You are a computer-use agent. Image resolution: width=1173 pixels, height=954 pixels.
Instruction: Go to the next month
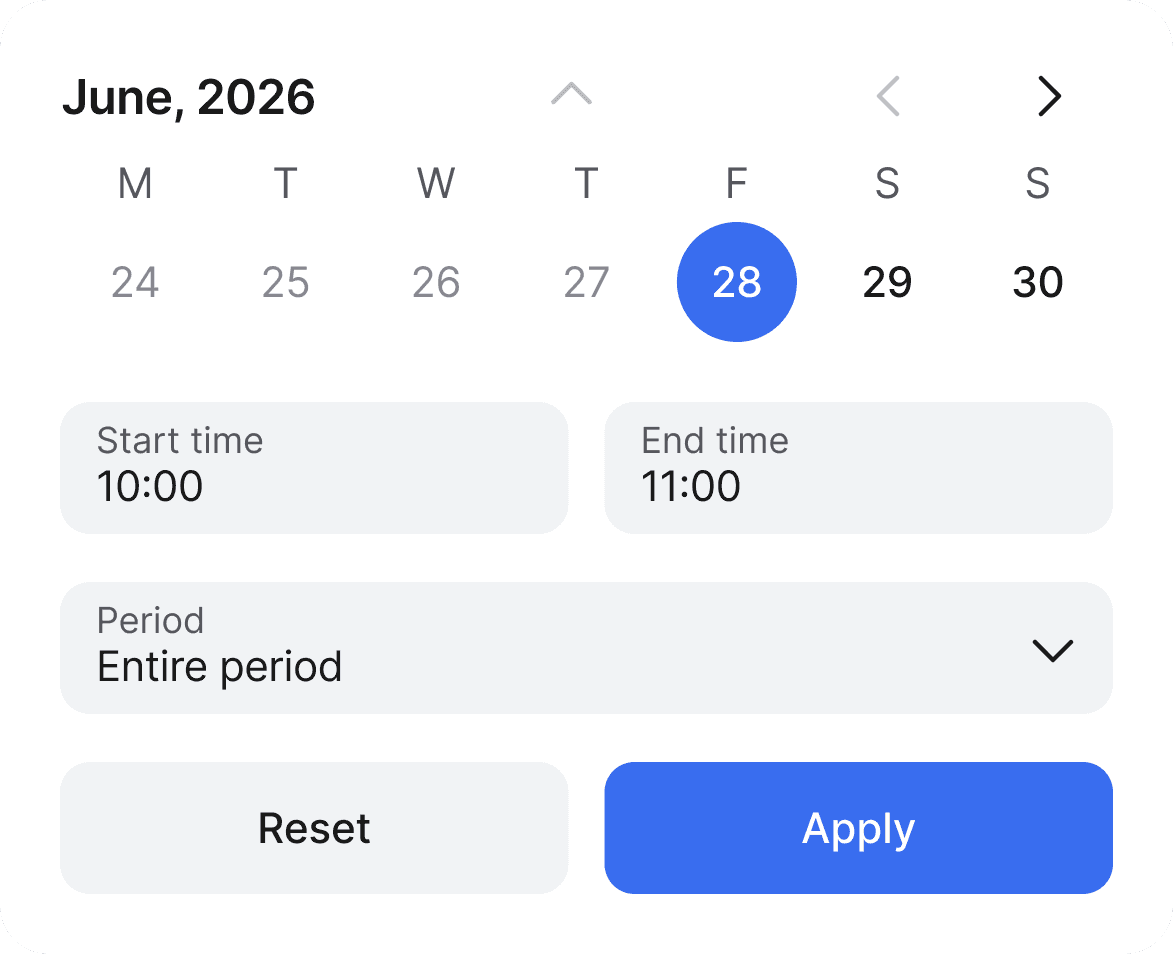(1049, 96)
